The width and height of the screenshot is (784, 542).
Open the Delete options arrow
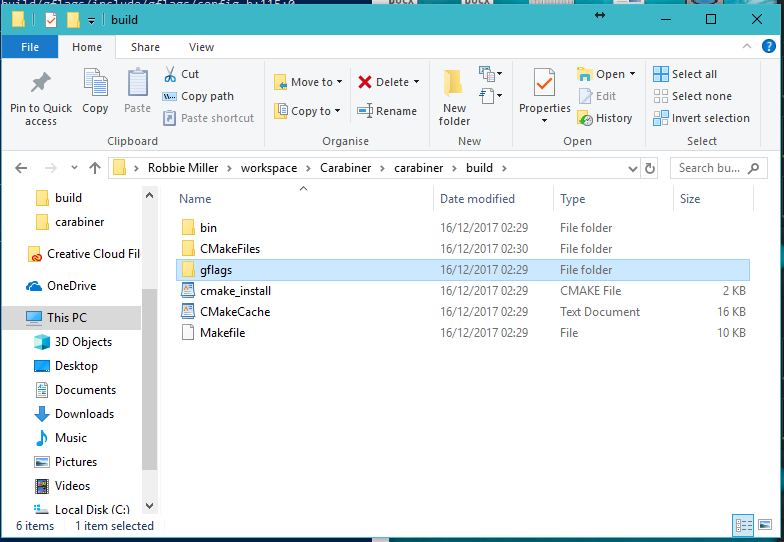(x=416, y=82)
